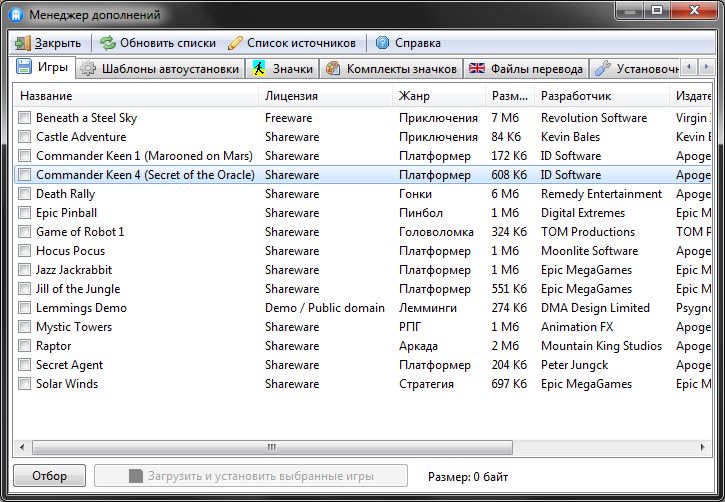725x502 pixels.
Task: Click the running man icon on Значки tab
Action: (x=260, y=69)
